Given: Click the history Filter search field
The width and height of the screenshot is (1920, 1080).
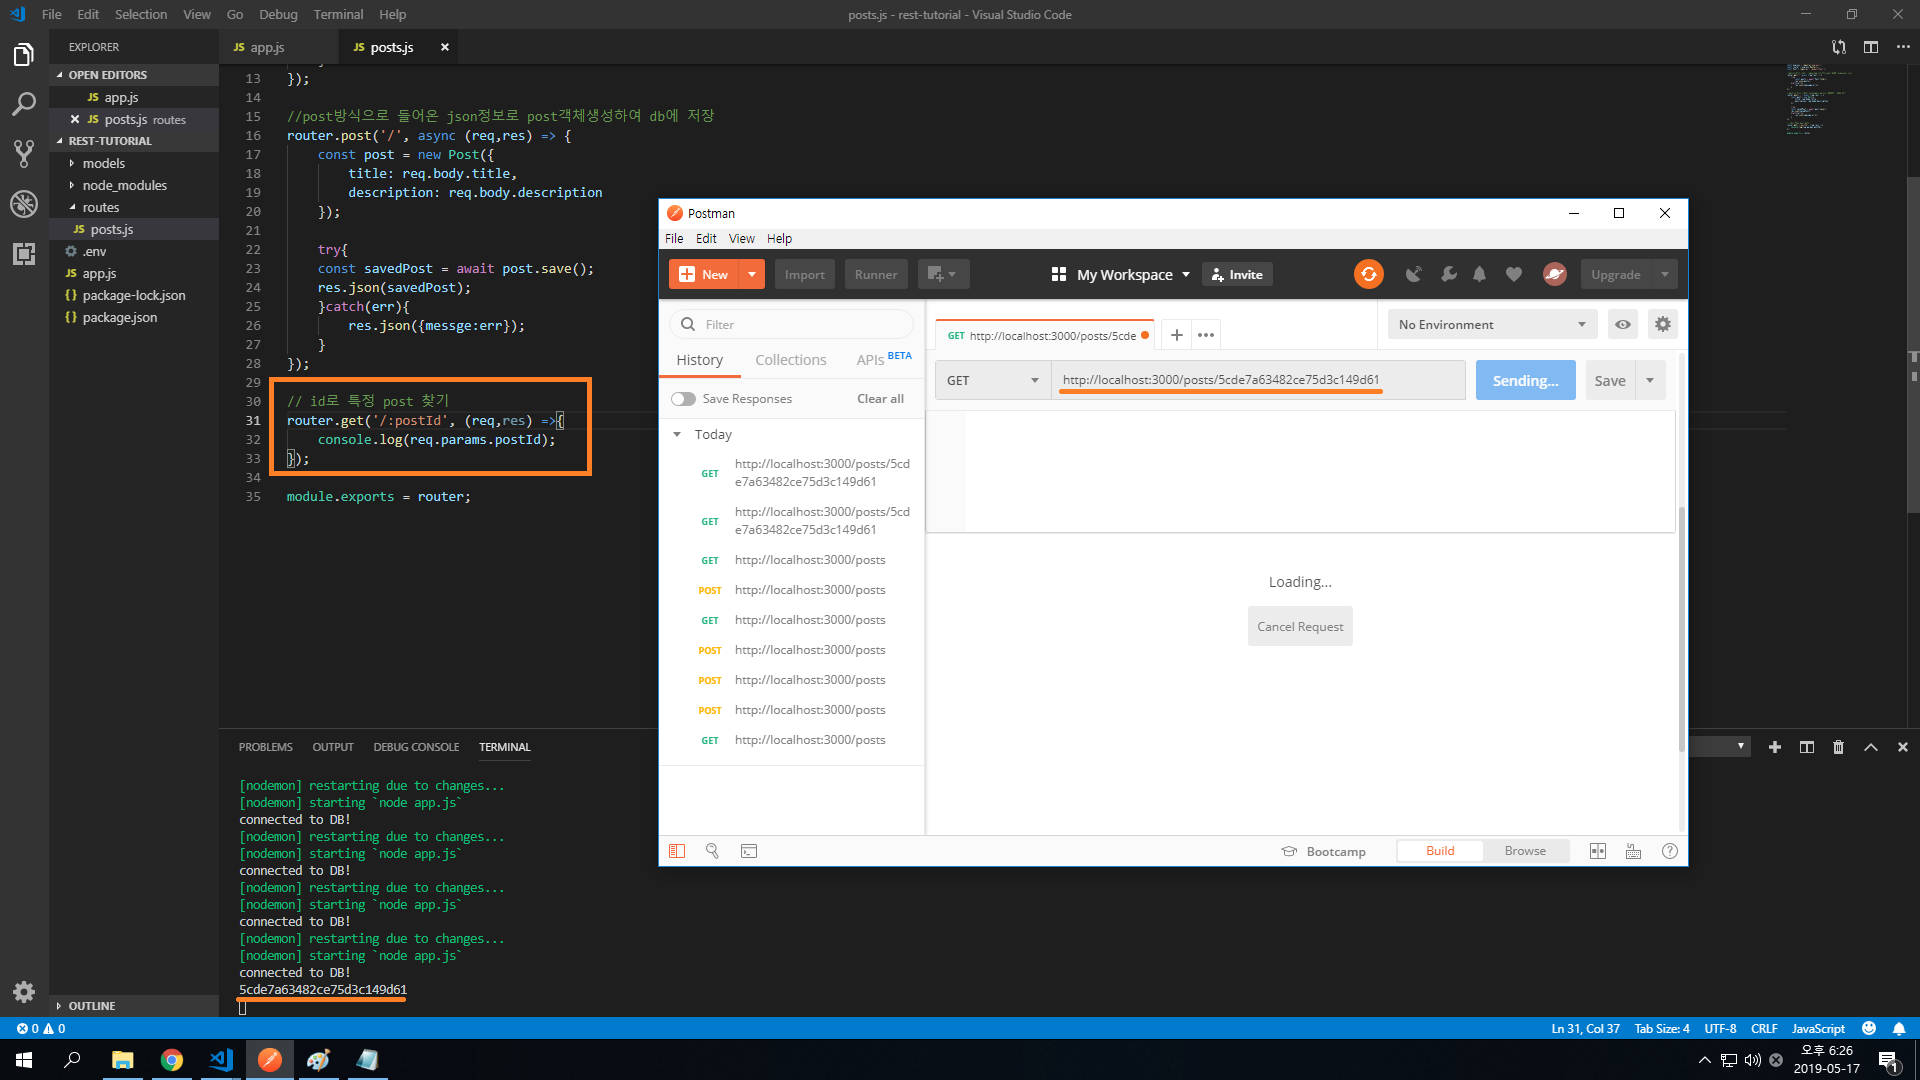Looking at the screenshot, I should tap(791, 324).
